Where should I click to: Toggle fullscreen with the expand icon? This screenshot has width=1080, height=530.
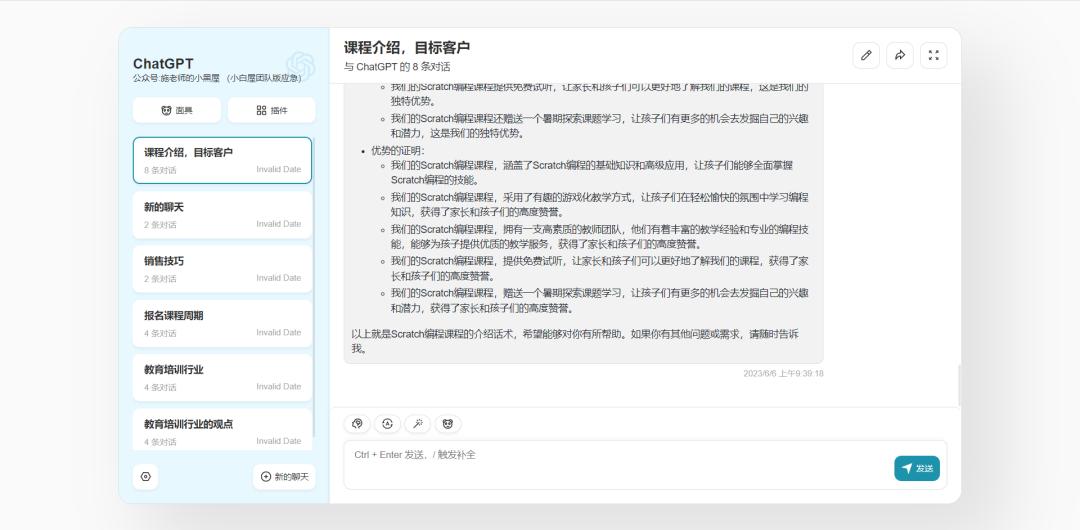coord(933,56)
